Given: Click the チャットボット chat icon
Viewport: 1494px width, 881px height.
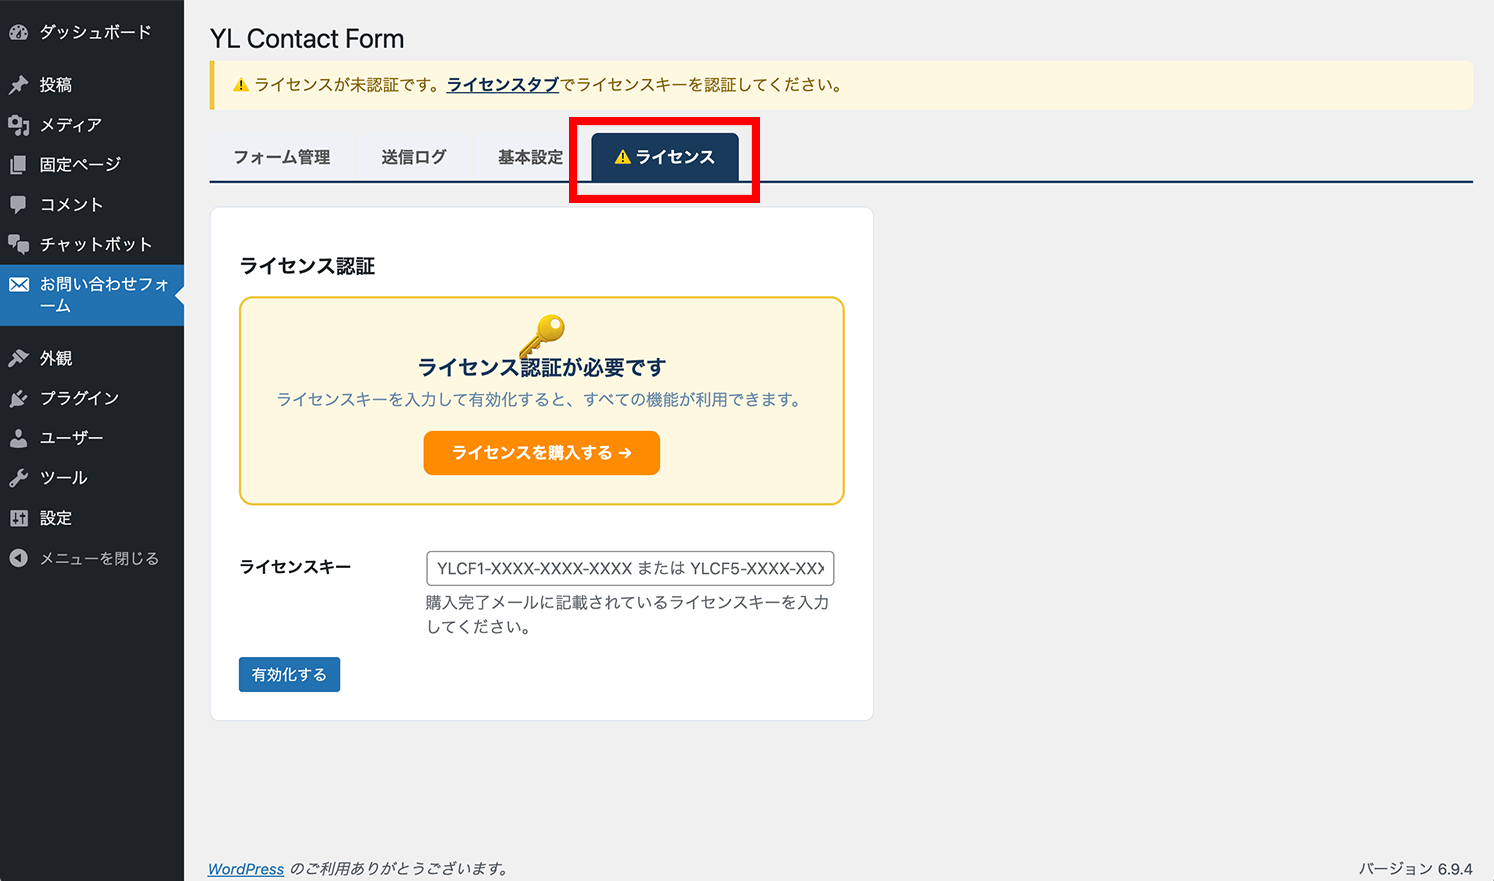Looking at the screenshot, I should pos(18,245).
